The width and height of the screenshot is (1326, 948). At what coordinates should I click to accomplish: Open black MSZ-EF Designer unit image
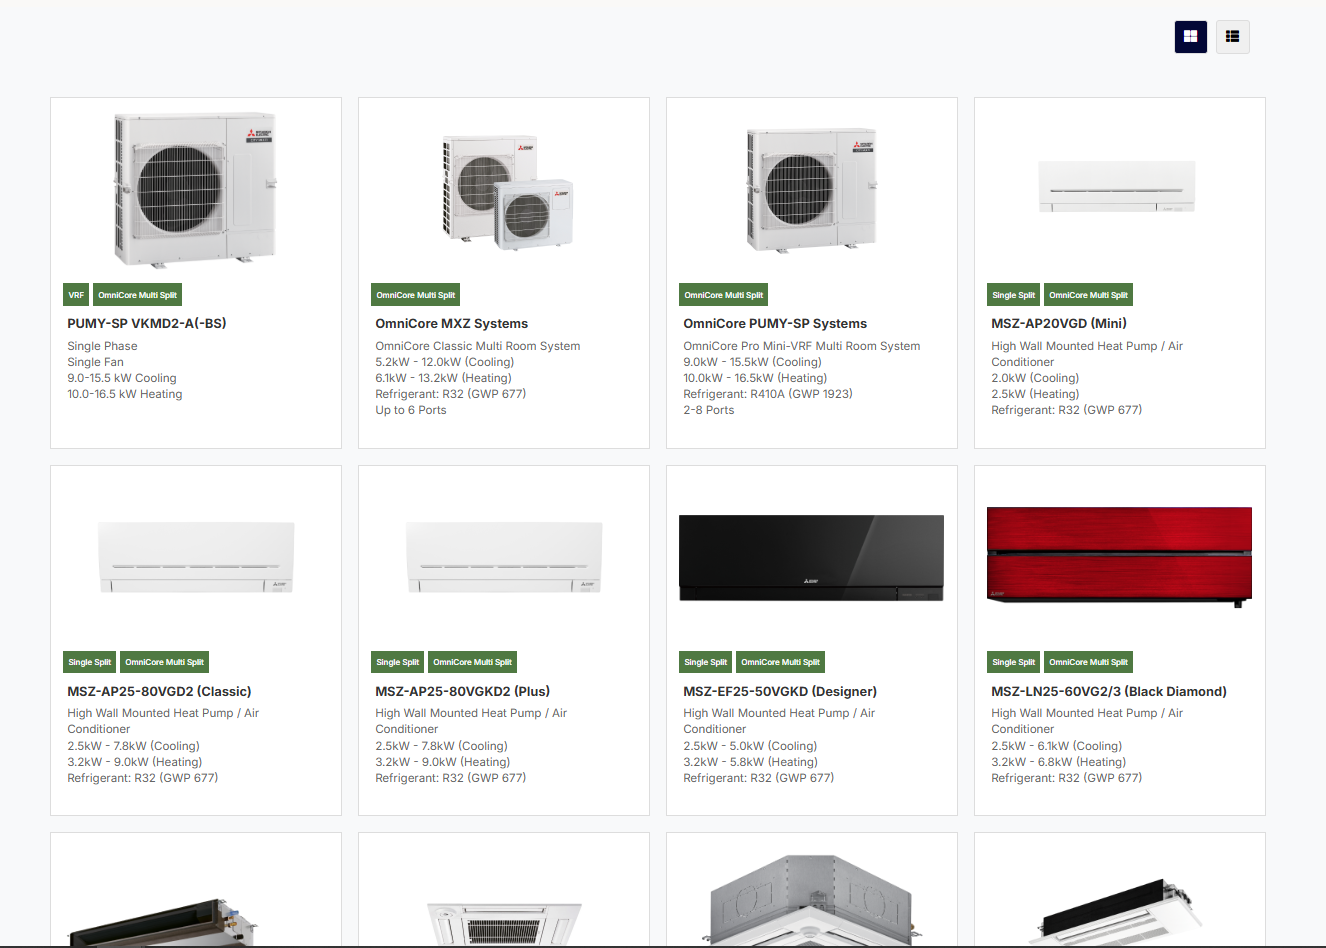coord(811,558)
